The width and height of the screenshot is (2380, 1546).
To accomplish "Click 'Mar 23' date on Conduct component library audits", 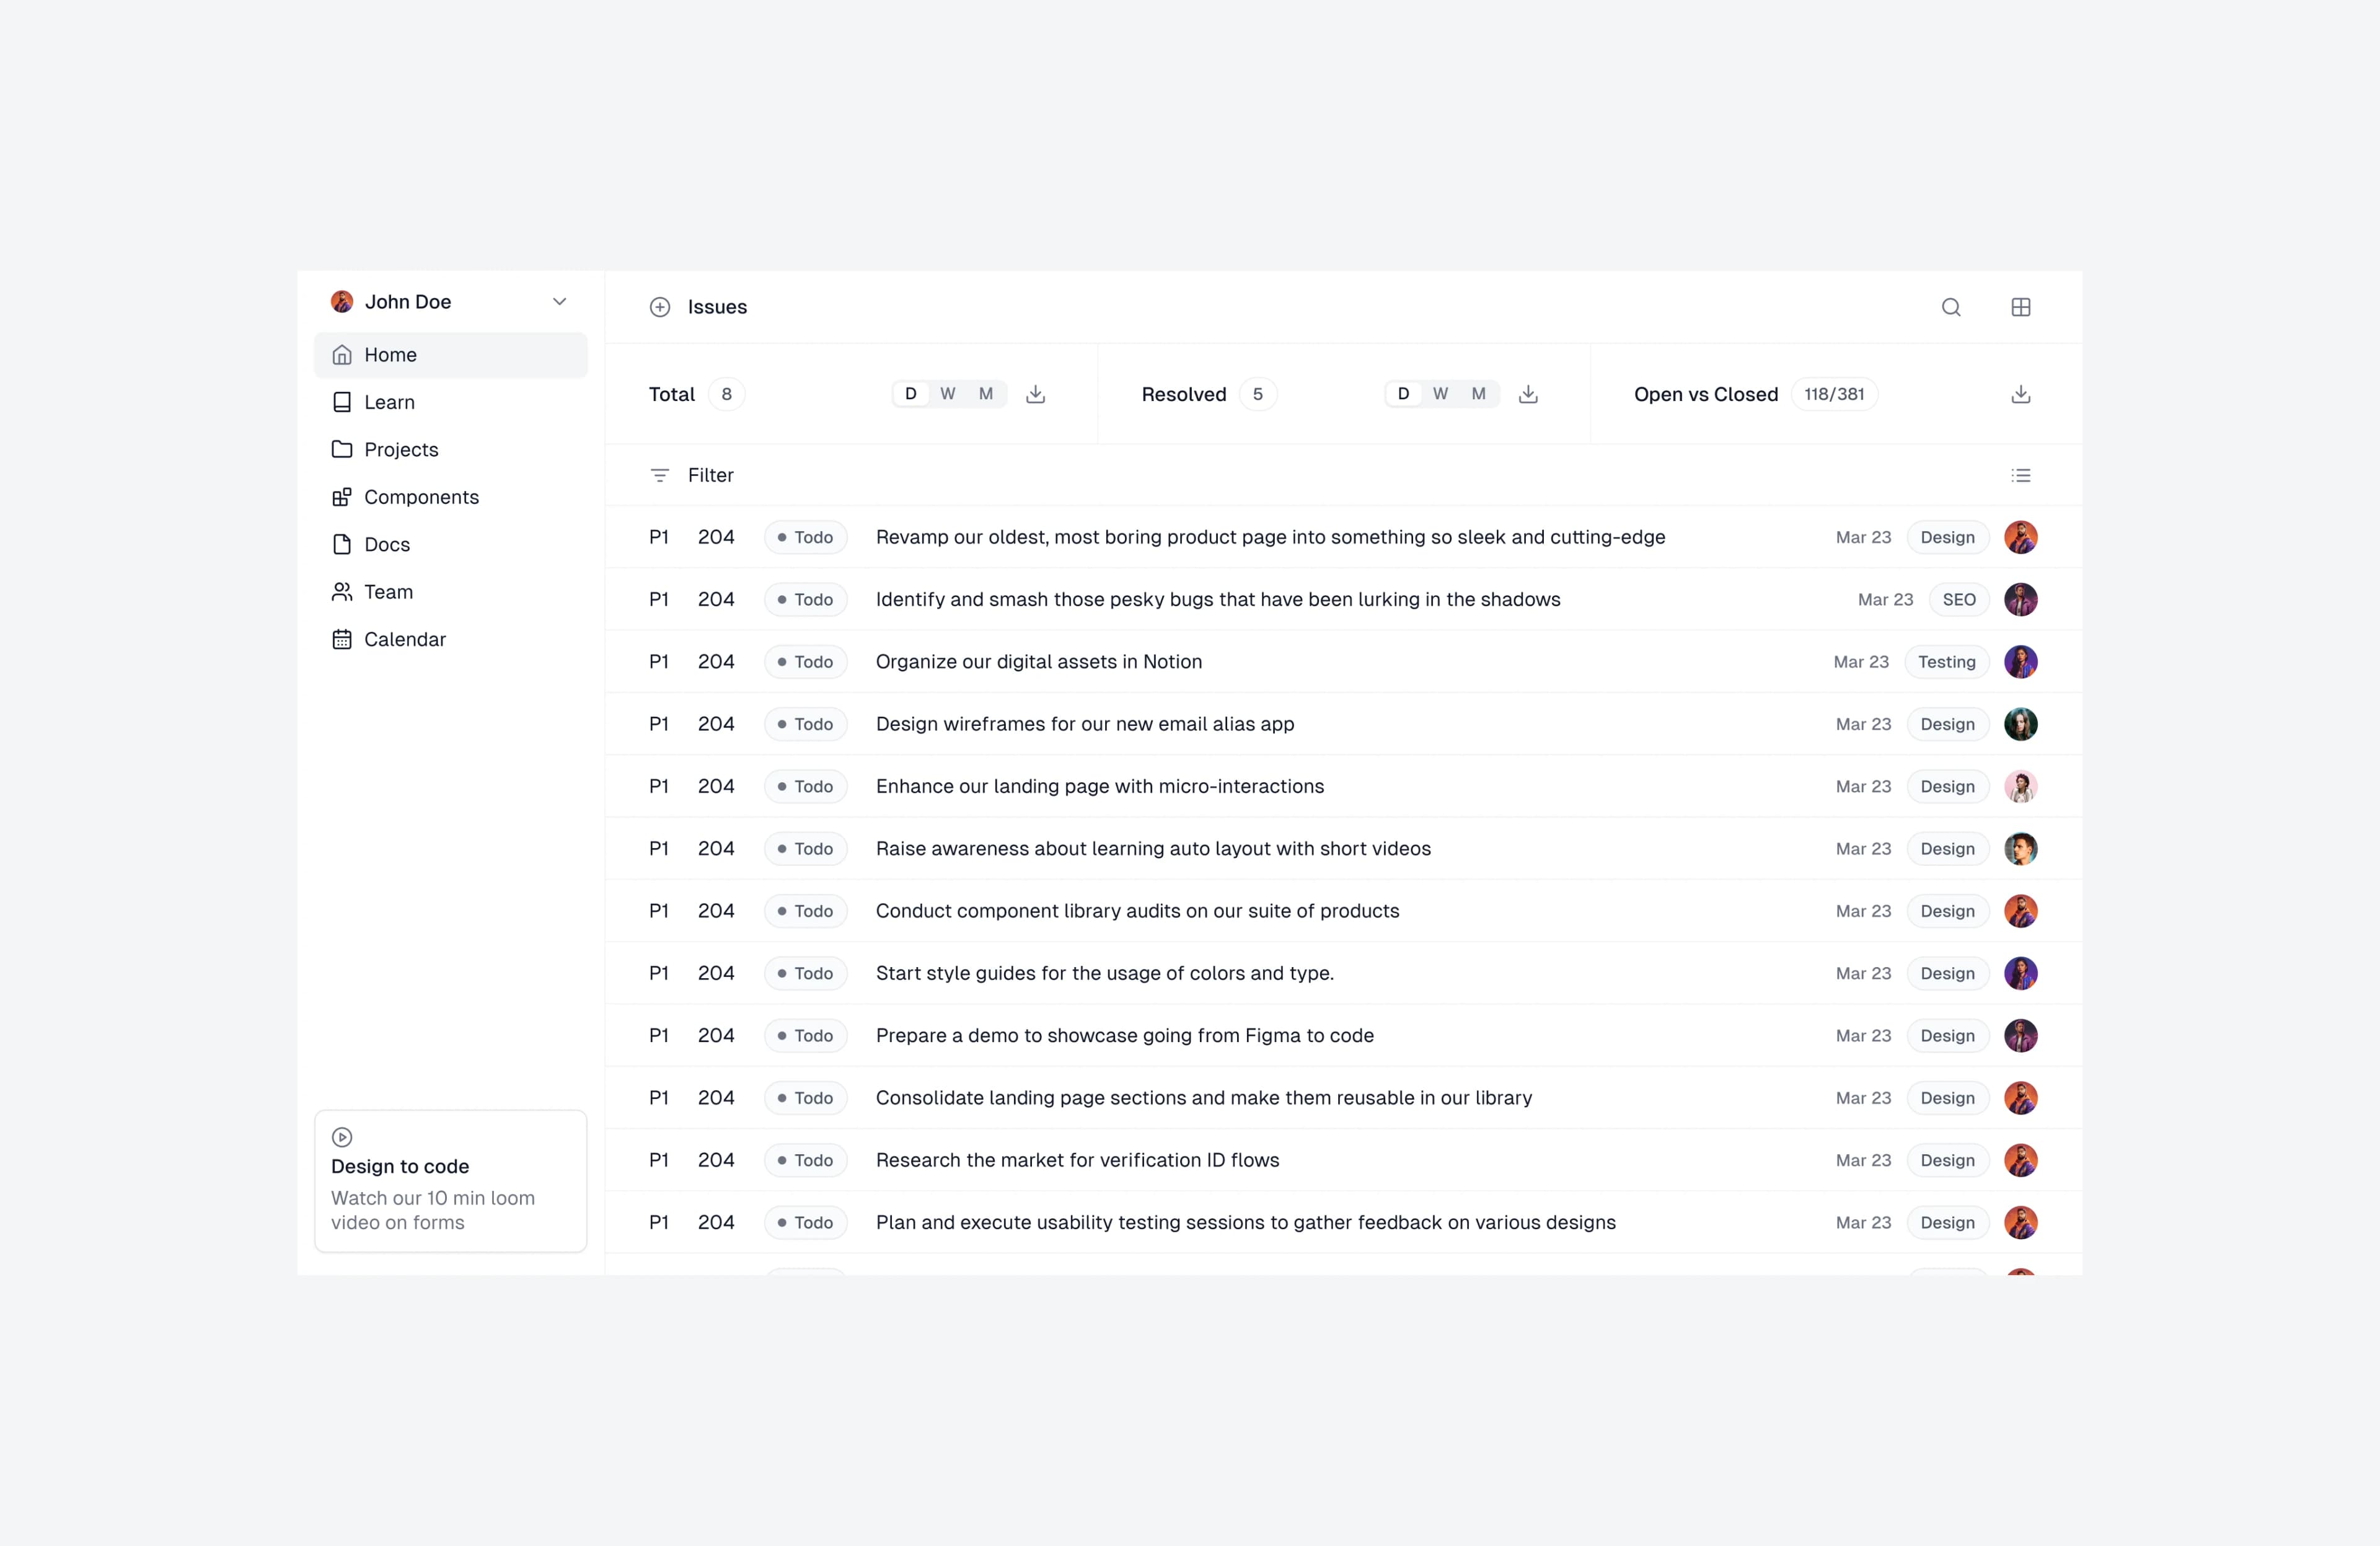I will point(1863,911).
